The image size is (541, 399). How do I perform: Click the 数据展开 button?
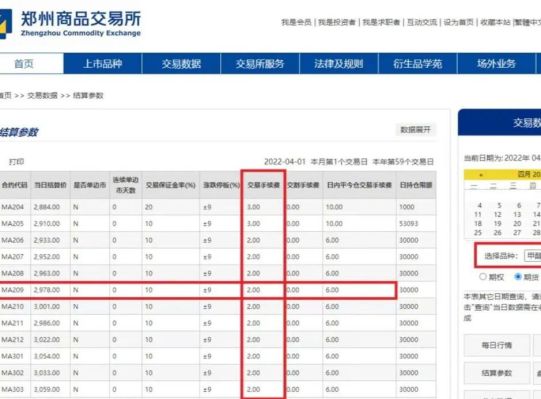pyautogui.click(x=415, y=129)
